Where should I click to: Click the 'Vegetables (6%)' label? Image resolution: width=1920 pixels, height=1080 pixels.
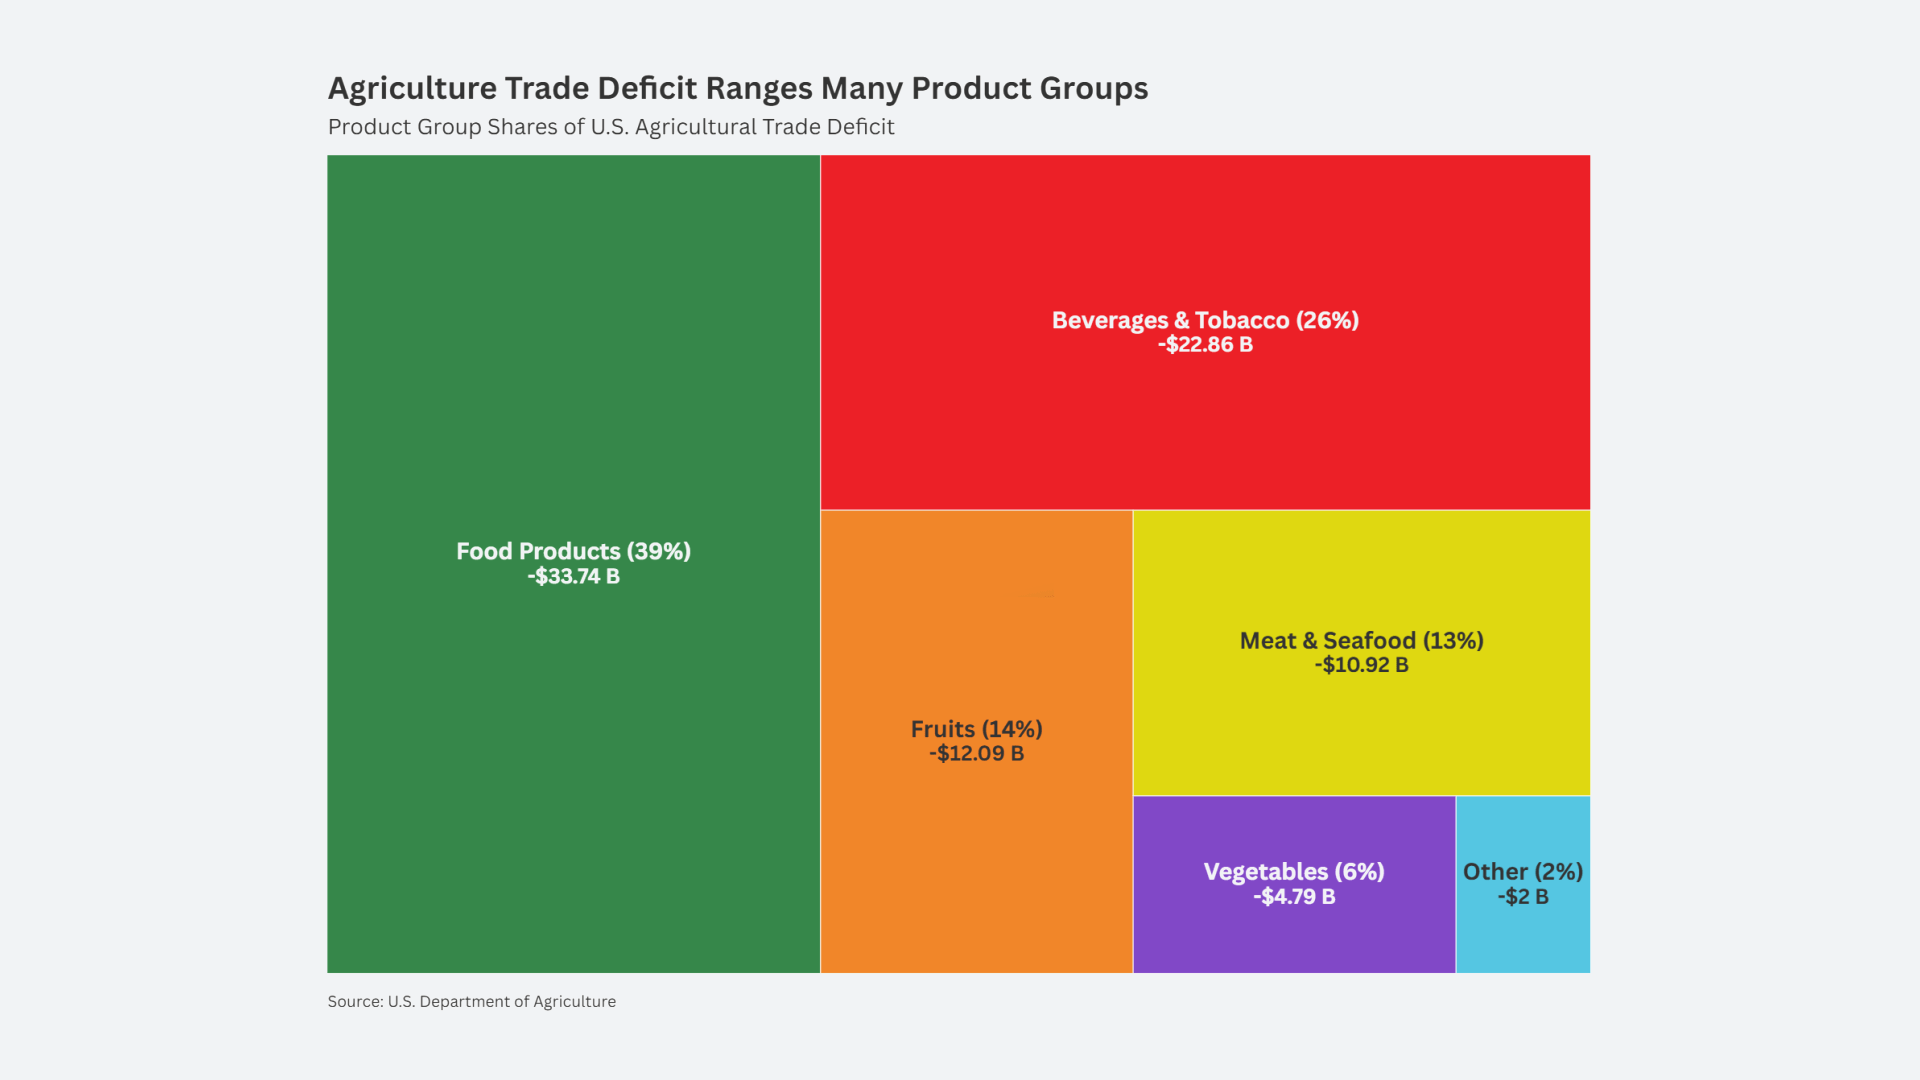pos(1294,871)
